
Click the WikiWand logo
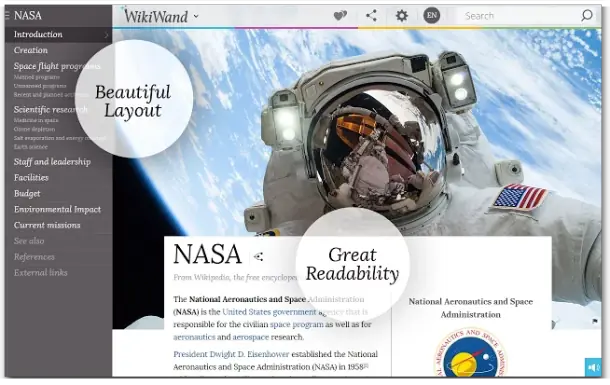click(156, 16)
